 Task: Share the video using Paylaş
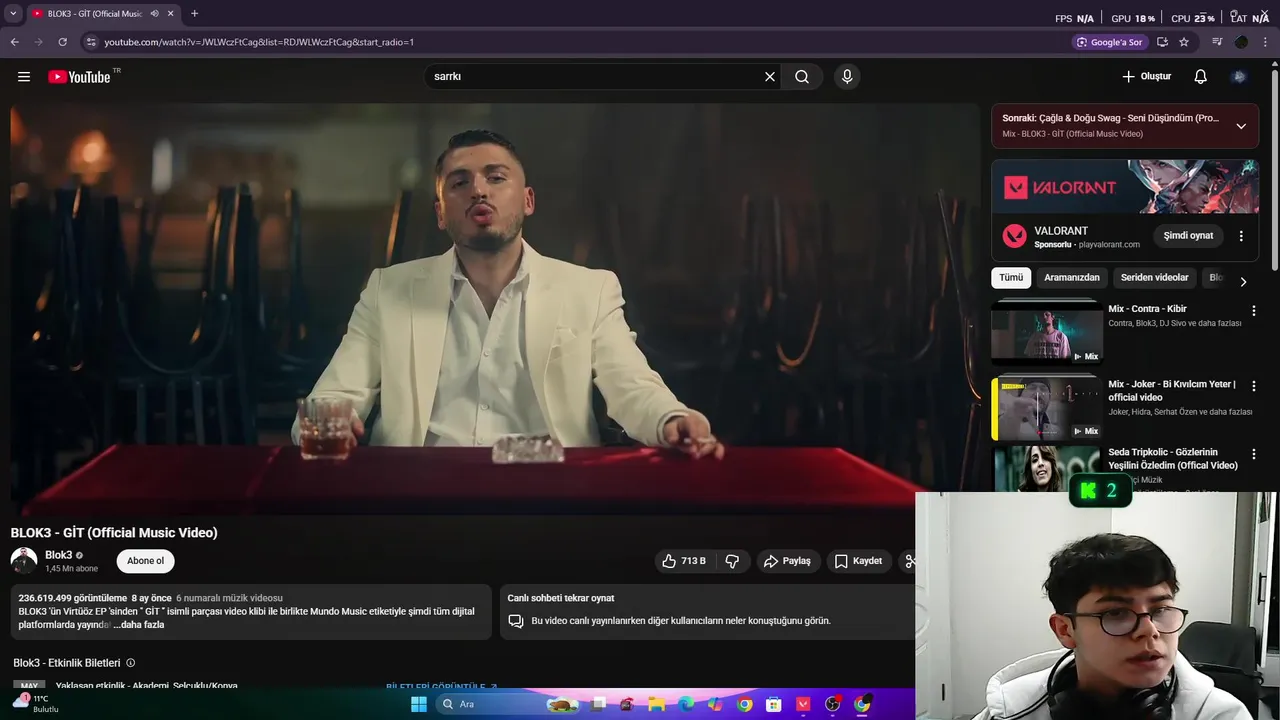click(x=787, y=561)
